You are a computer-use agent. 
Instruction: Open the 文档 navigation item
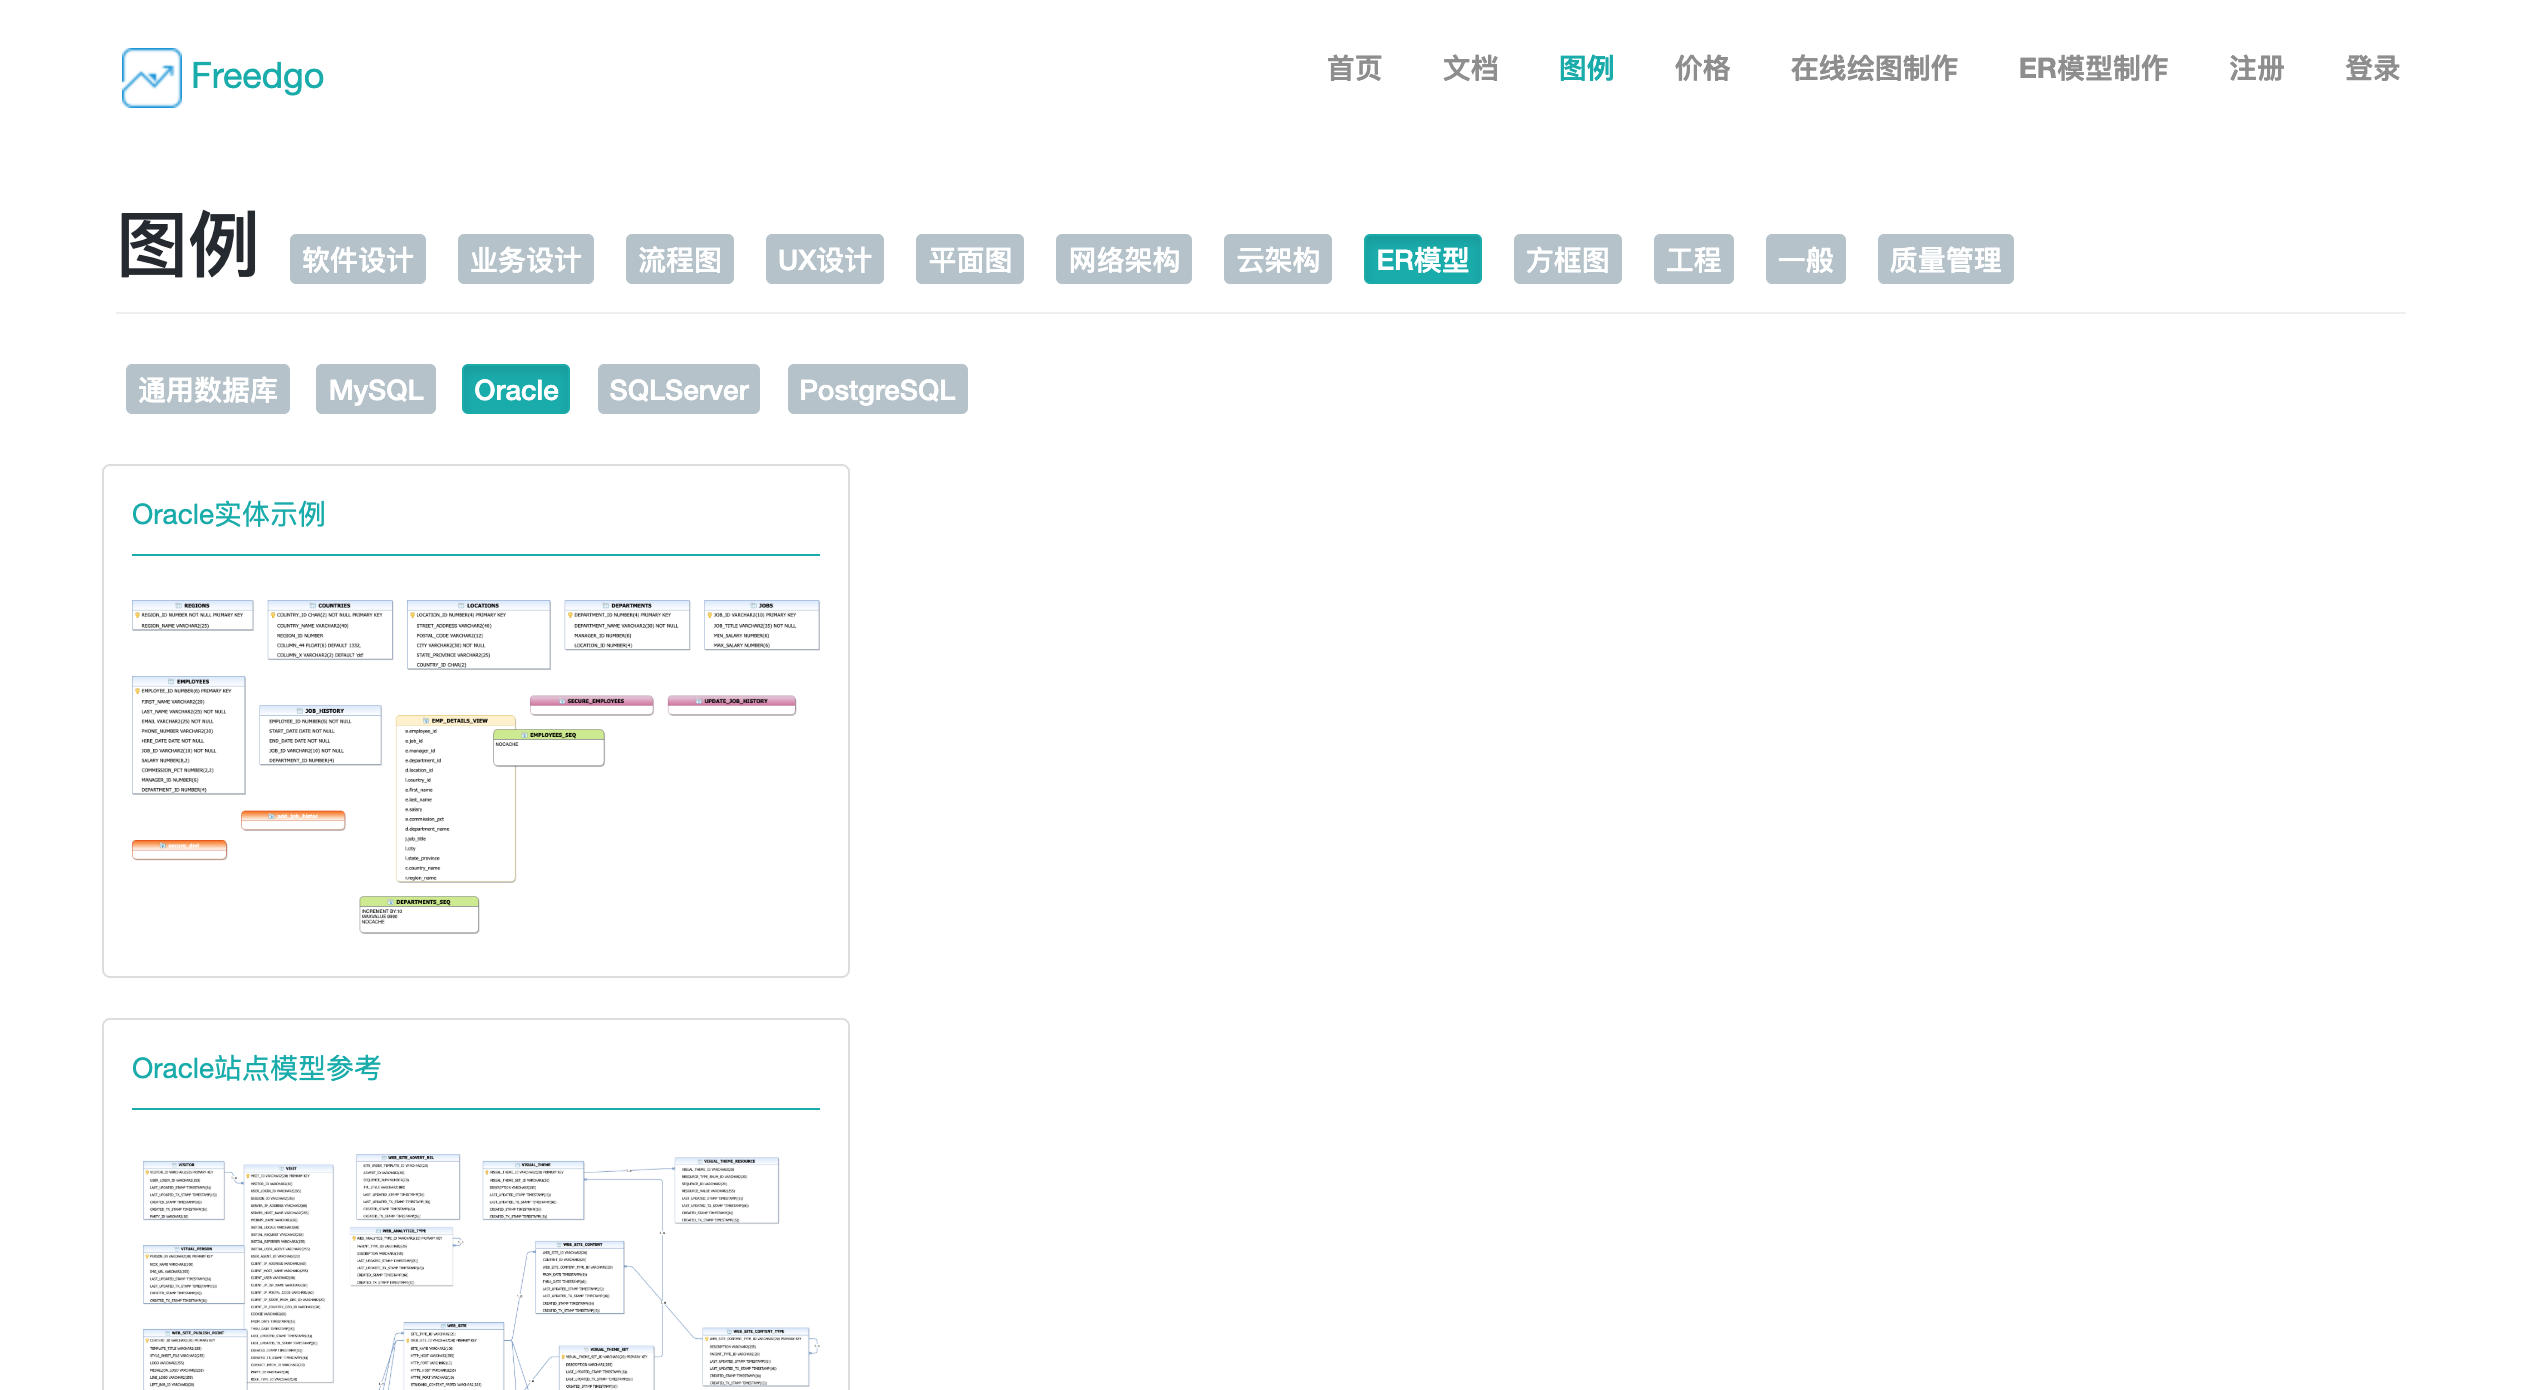1470,69
